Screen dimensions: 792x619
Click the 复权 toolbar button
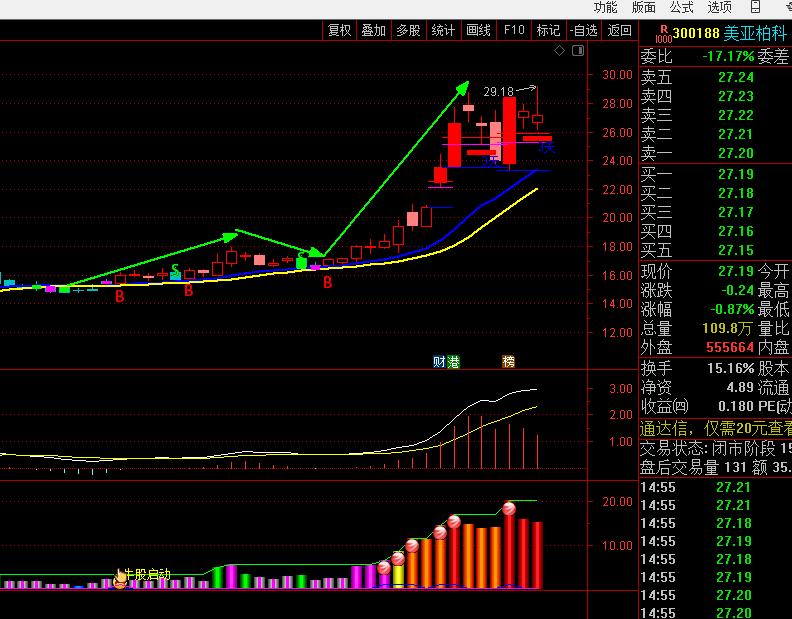point(339,31)
